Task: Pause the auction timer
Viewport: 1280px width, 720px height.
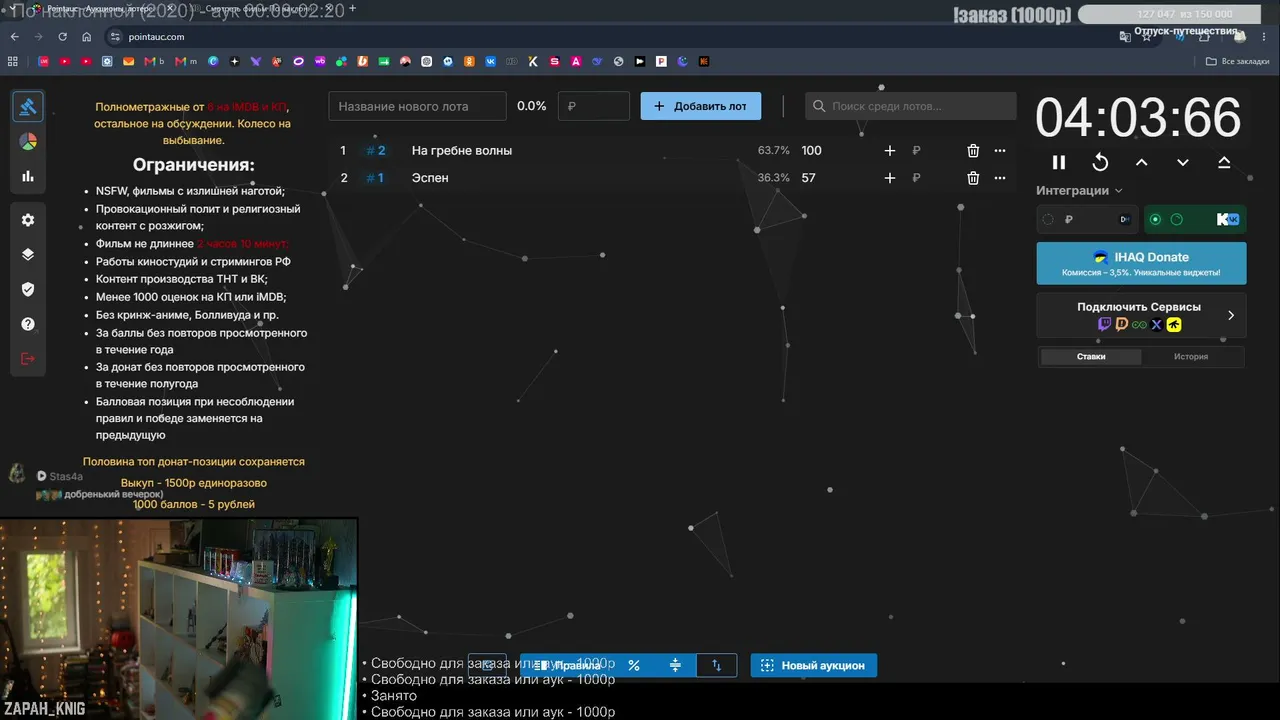Action: click(x=1059, y=162)
